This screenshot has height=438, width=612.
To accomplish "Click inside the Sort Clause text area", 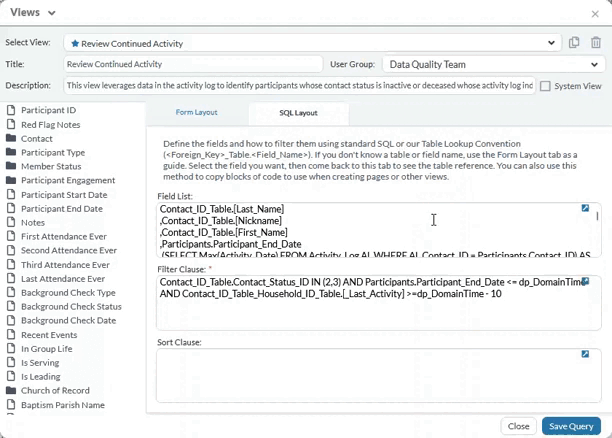I will pyautogui.click(x=379, y=376).
